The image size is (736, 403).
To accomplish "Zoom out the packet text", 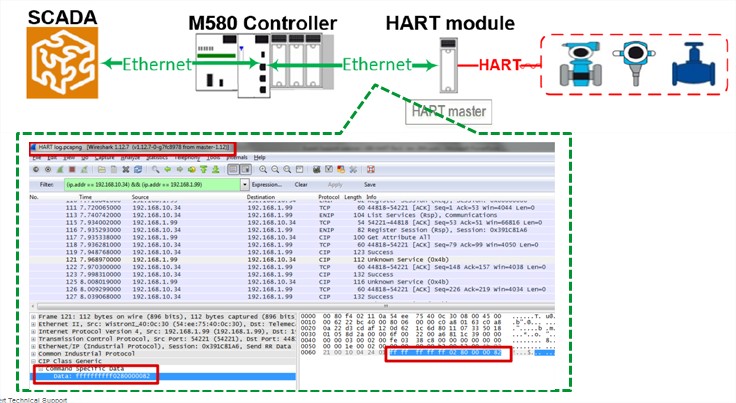I will (275, 169).
